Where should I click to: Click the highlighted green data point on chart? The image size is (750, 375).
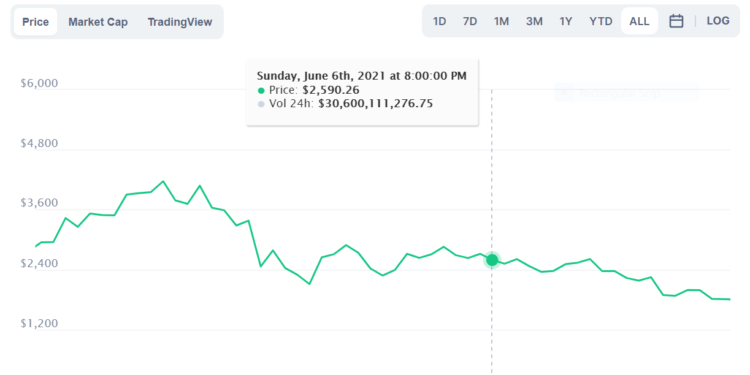pyautogui.click(x=492, y=260)
